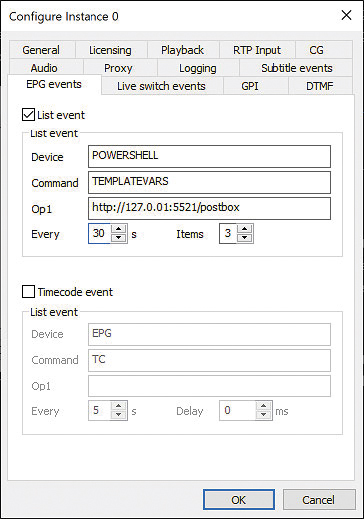Screen dimensions: 364x519
Task: Open the Licensing tab
Action: click(x=111, y=50)
